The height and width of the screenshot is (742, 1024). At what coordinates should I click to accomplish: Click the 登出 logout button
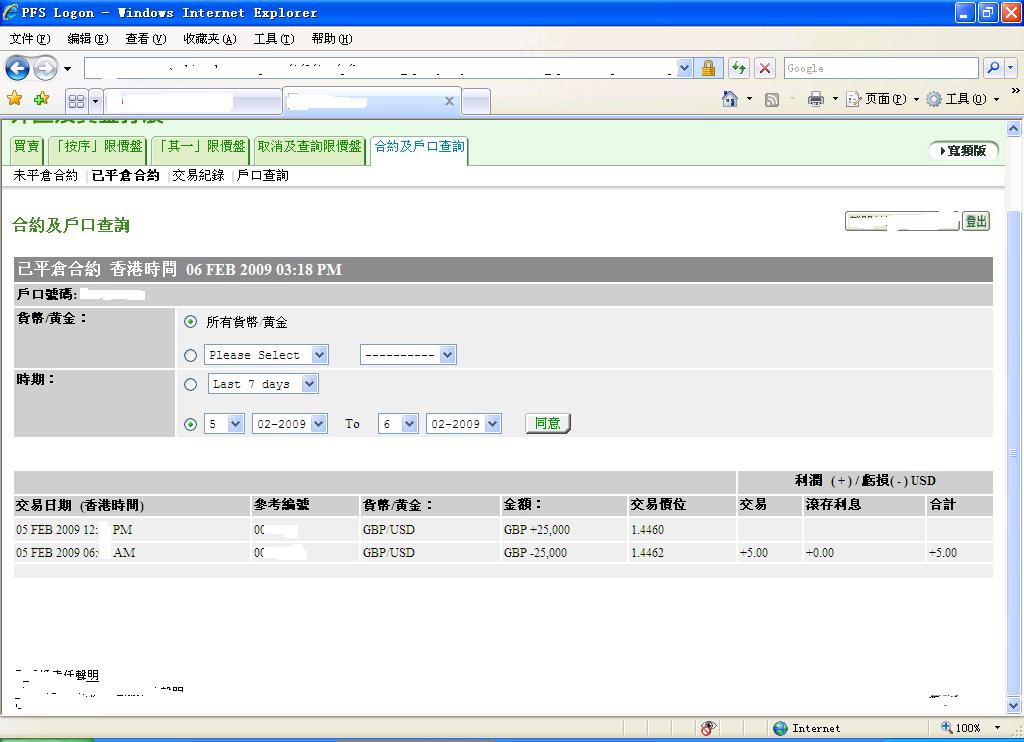[x=976, y=221]
